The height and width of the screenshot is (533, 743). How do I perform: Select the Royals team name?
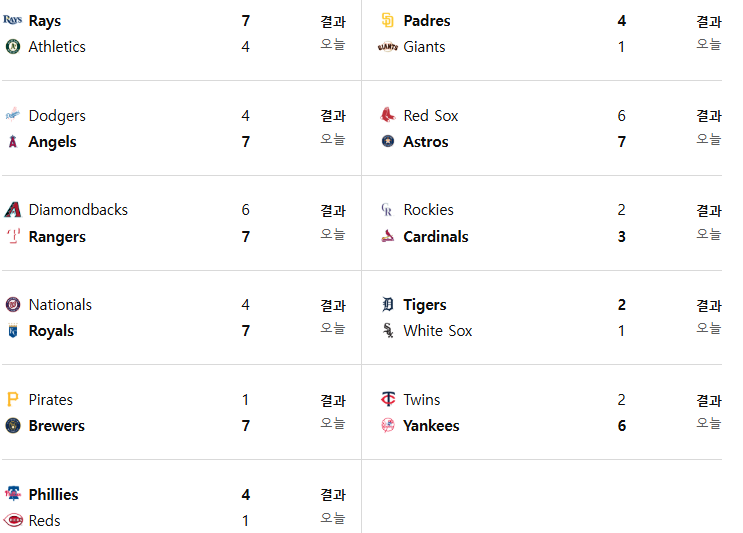click(x=51, y=331)
